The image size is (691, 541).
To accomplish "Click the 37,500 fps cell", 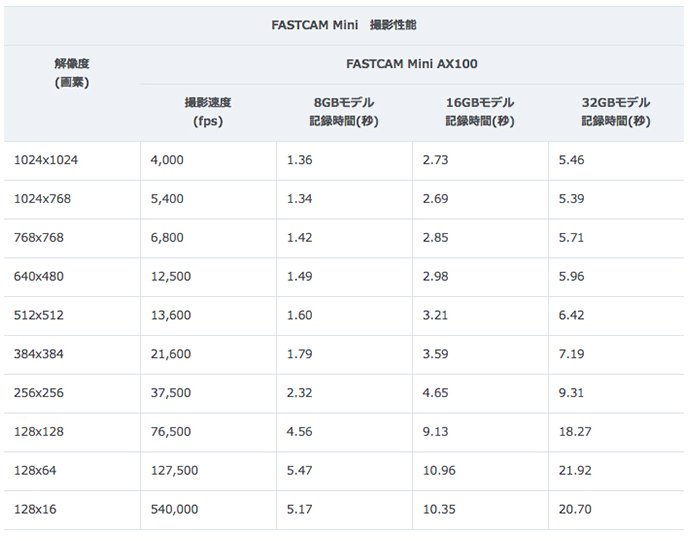I will coord(208,393).
